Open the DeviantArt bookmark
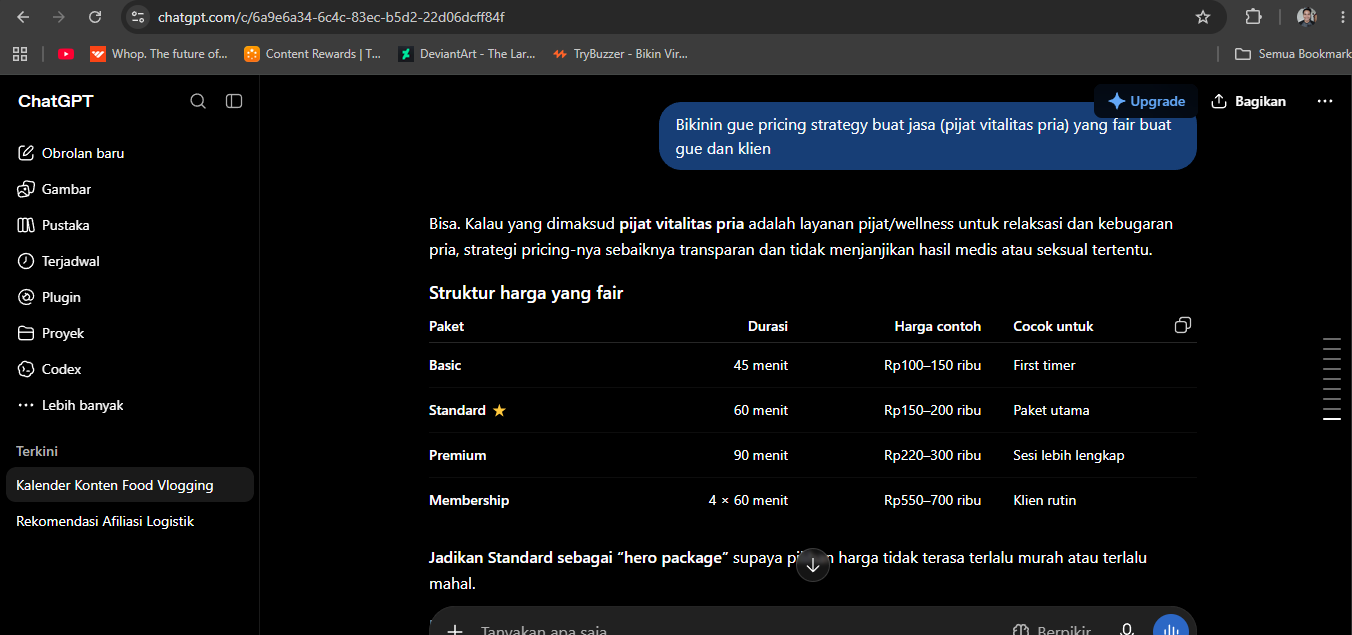The height and width of the screenshot is (635, 1352). tap(467, 54)
